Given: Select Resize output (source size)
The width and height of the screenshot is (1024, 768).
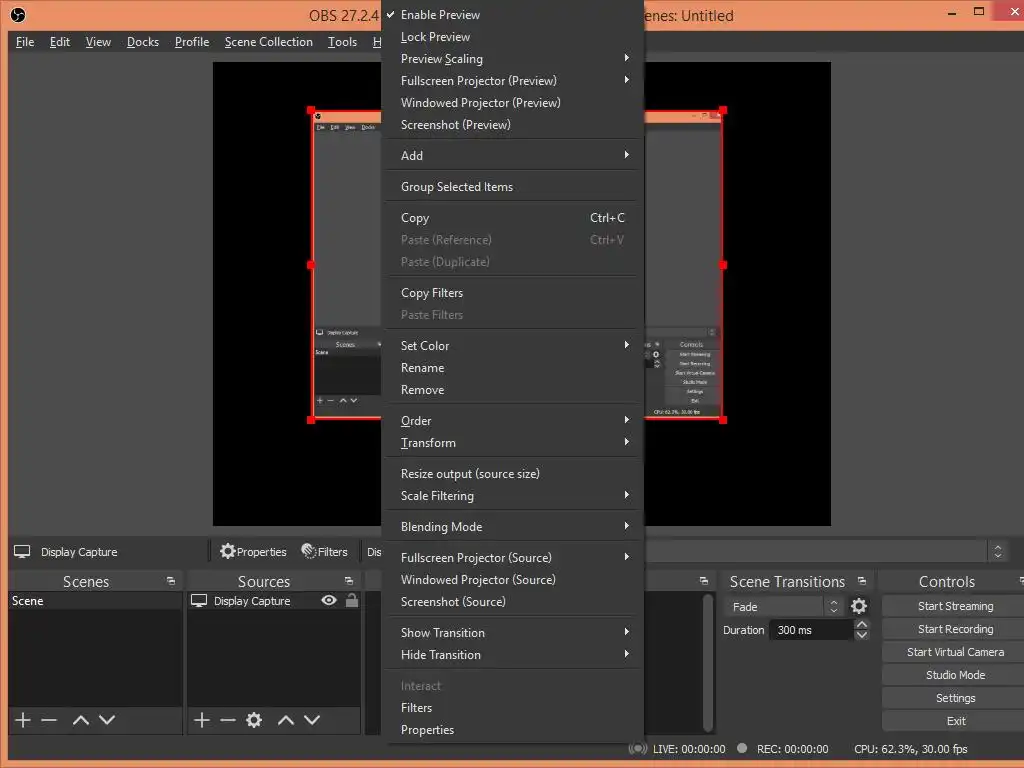Looking at the screenshot, I should [511, 473].
